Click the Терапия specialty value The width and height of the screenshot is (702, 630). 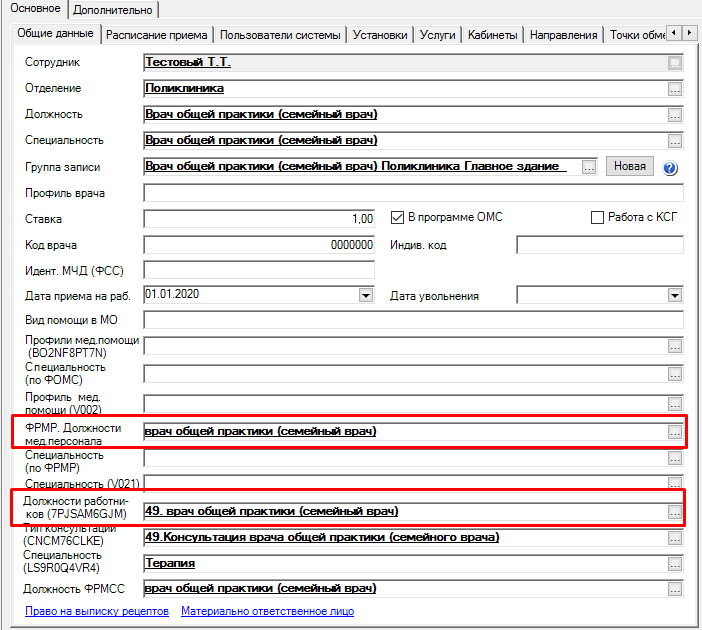(170, 563)
